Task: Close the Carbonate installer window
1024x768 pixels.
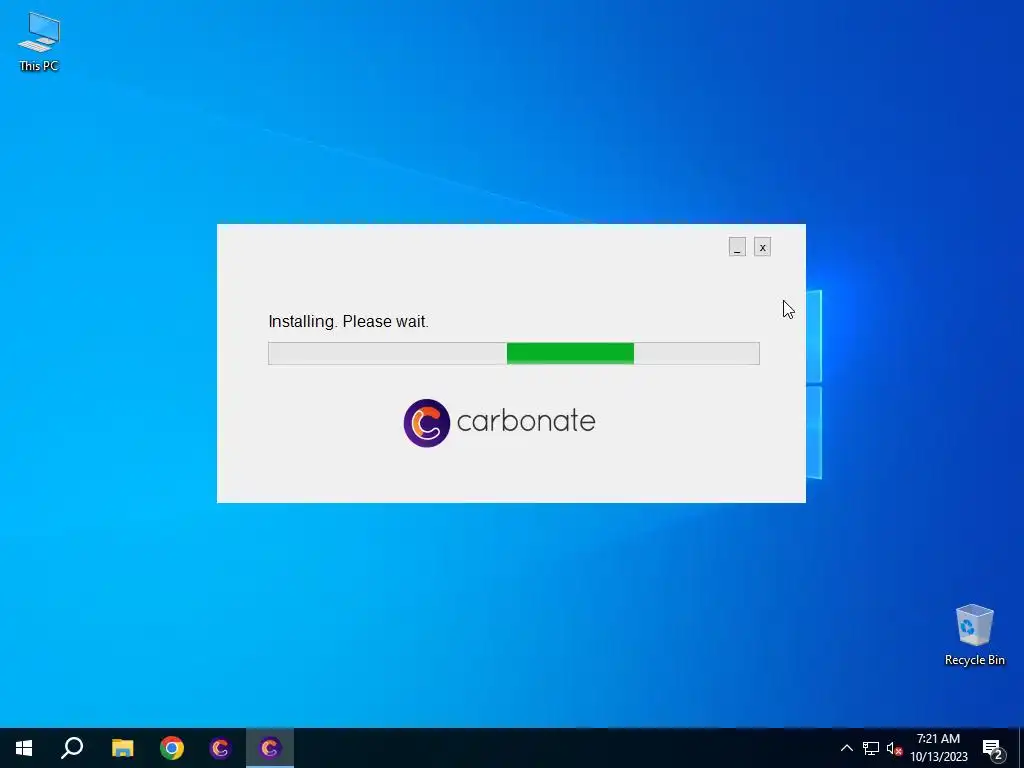Action: (x=762, y=247)
